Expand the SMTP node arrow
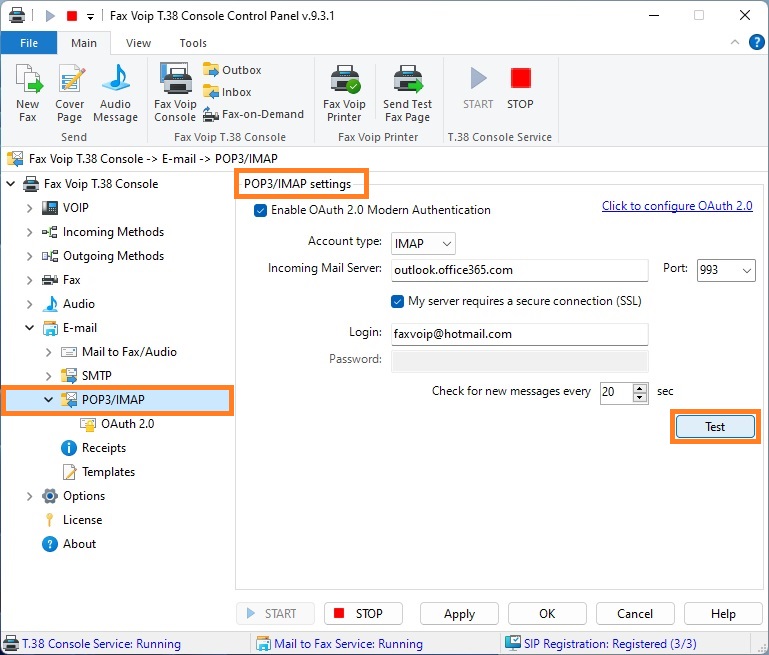The width and height of the screenshot is (769, 655). coord(49,376)
